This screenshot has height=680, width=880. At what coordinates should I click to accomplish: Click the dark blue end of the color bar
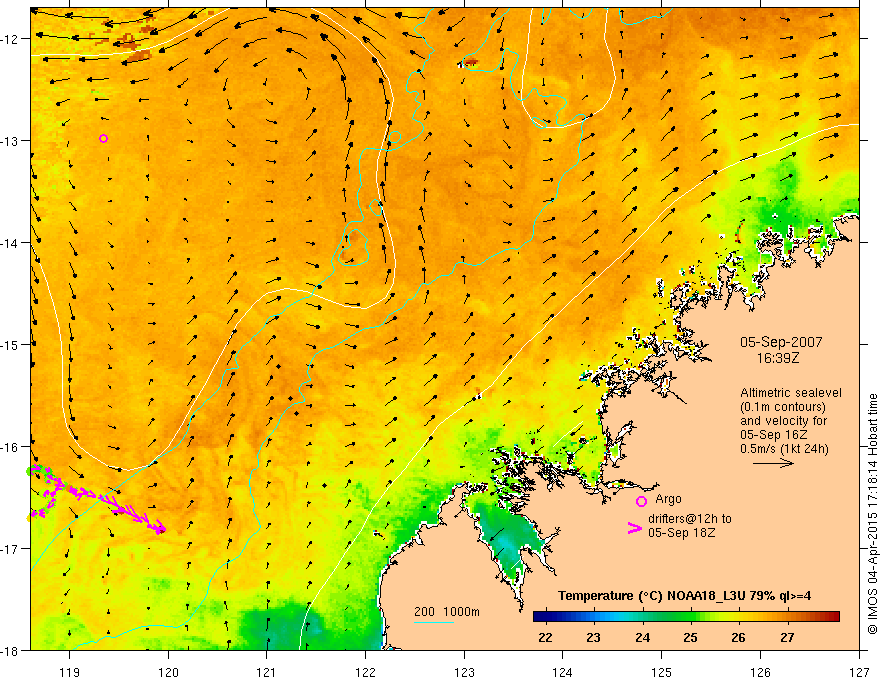539,616
